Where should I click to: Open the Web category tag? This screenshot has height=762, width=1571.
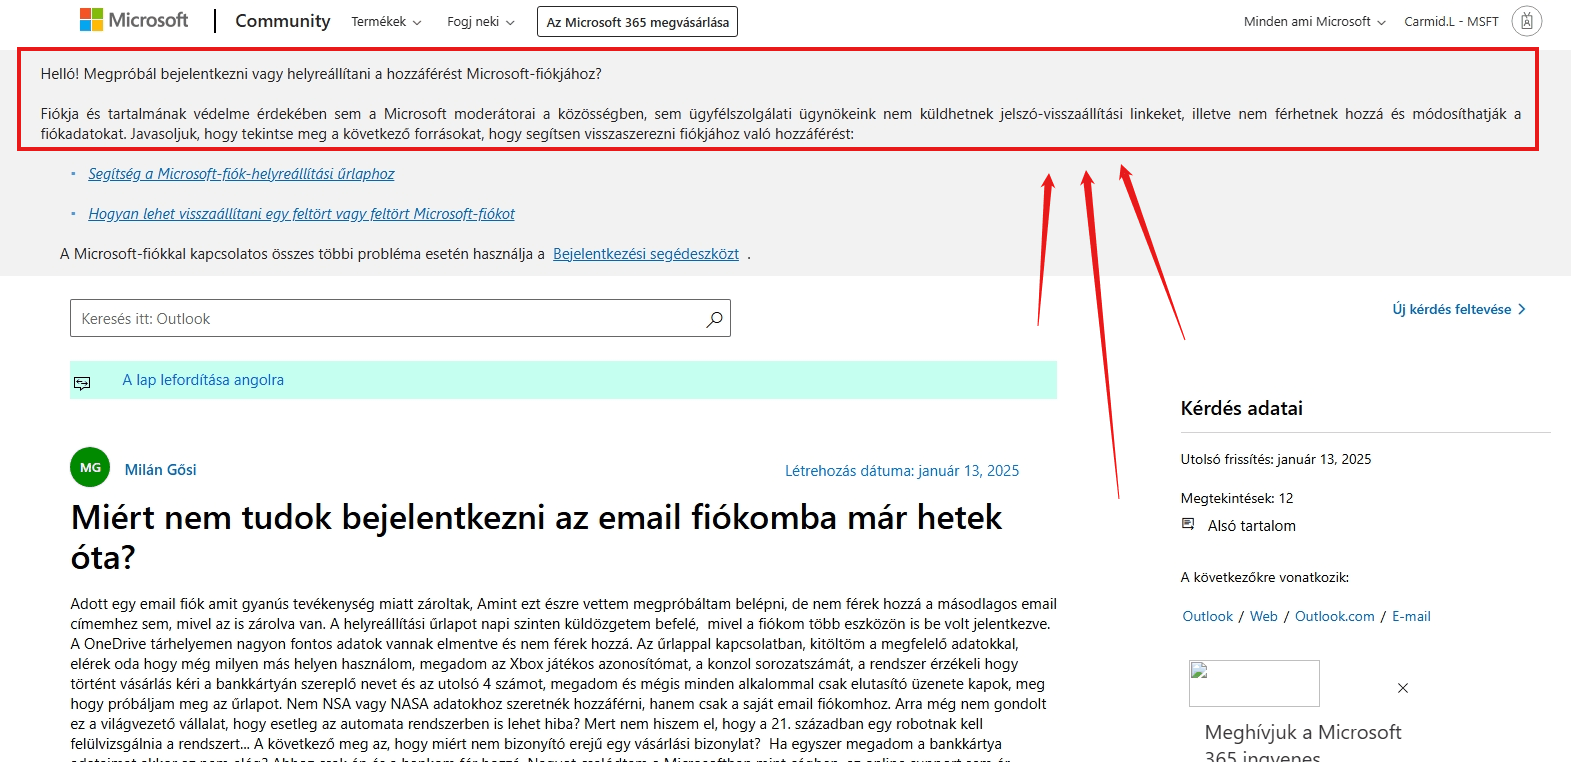(1263, 616)
